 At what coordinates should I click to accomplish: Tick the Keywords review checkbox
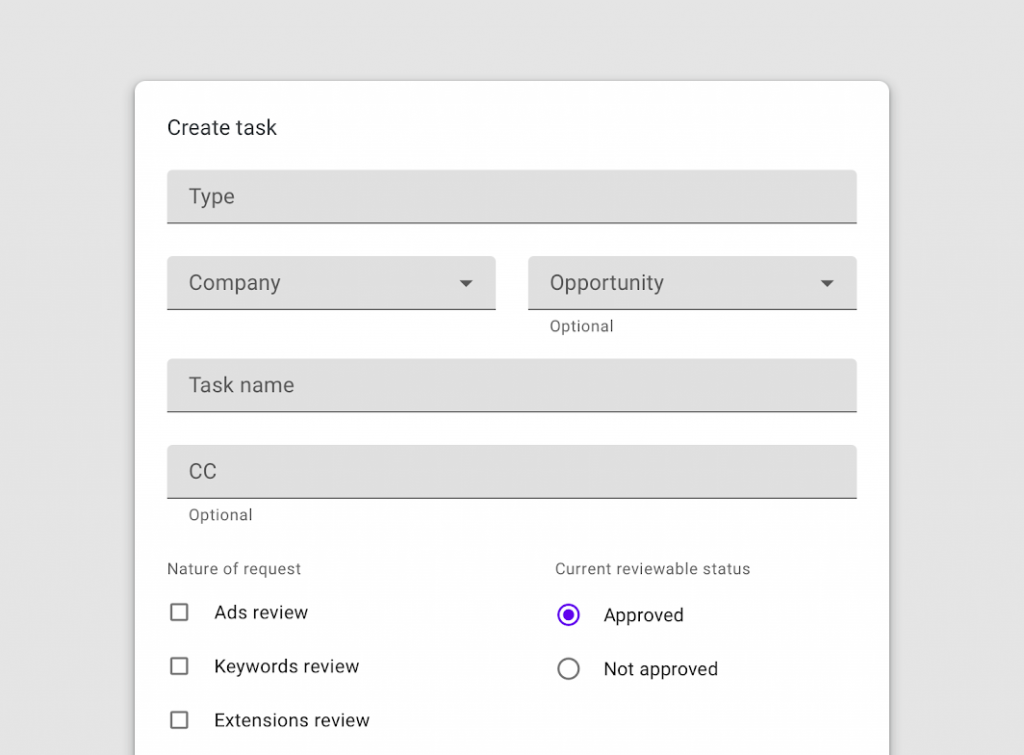179,666
